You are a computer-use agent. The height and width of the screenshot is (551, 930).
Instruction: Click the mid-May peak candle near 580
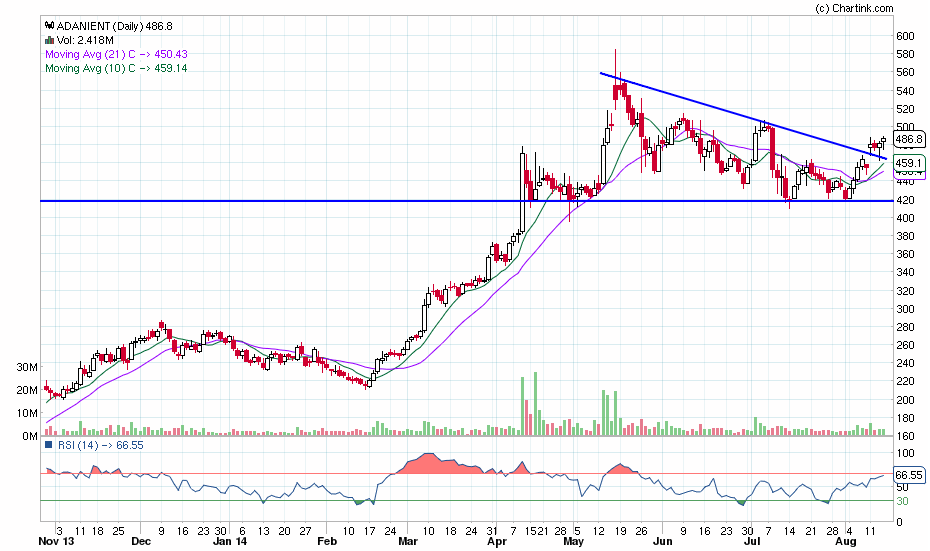click(616, 79)
